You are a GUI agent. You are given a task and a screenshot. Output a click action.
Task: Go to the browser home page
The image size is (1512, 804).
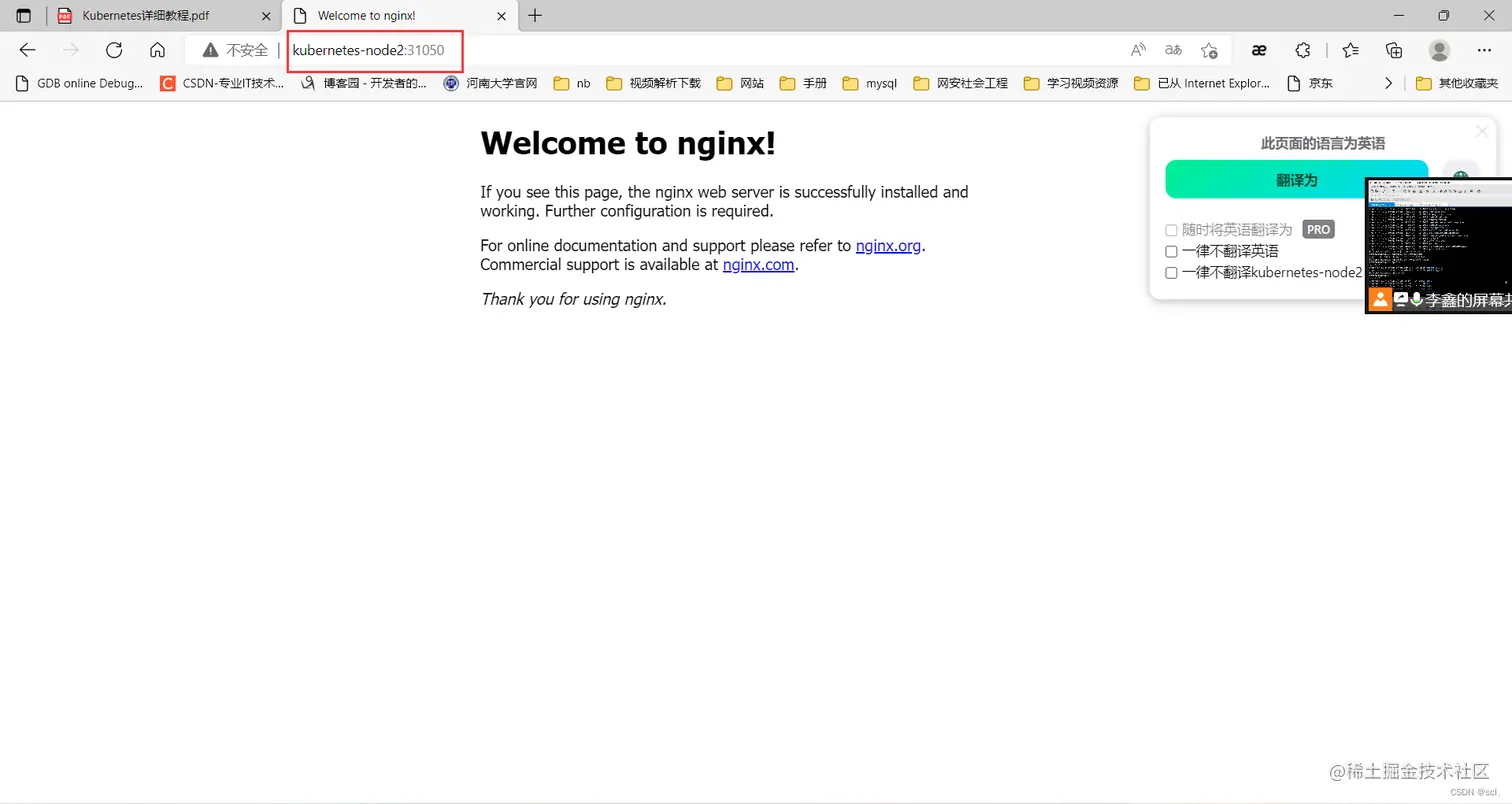pos(157,50)
